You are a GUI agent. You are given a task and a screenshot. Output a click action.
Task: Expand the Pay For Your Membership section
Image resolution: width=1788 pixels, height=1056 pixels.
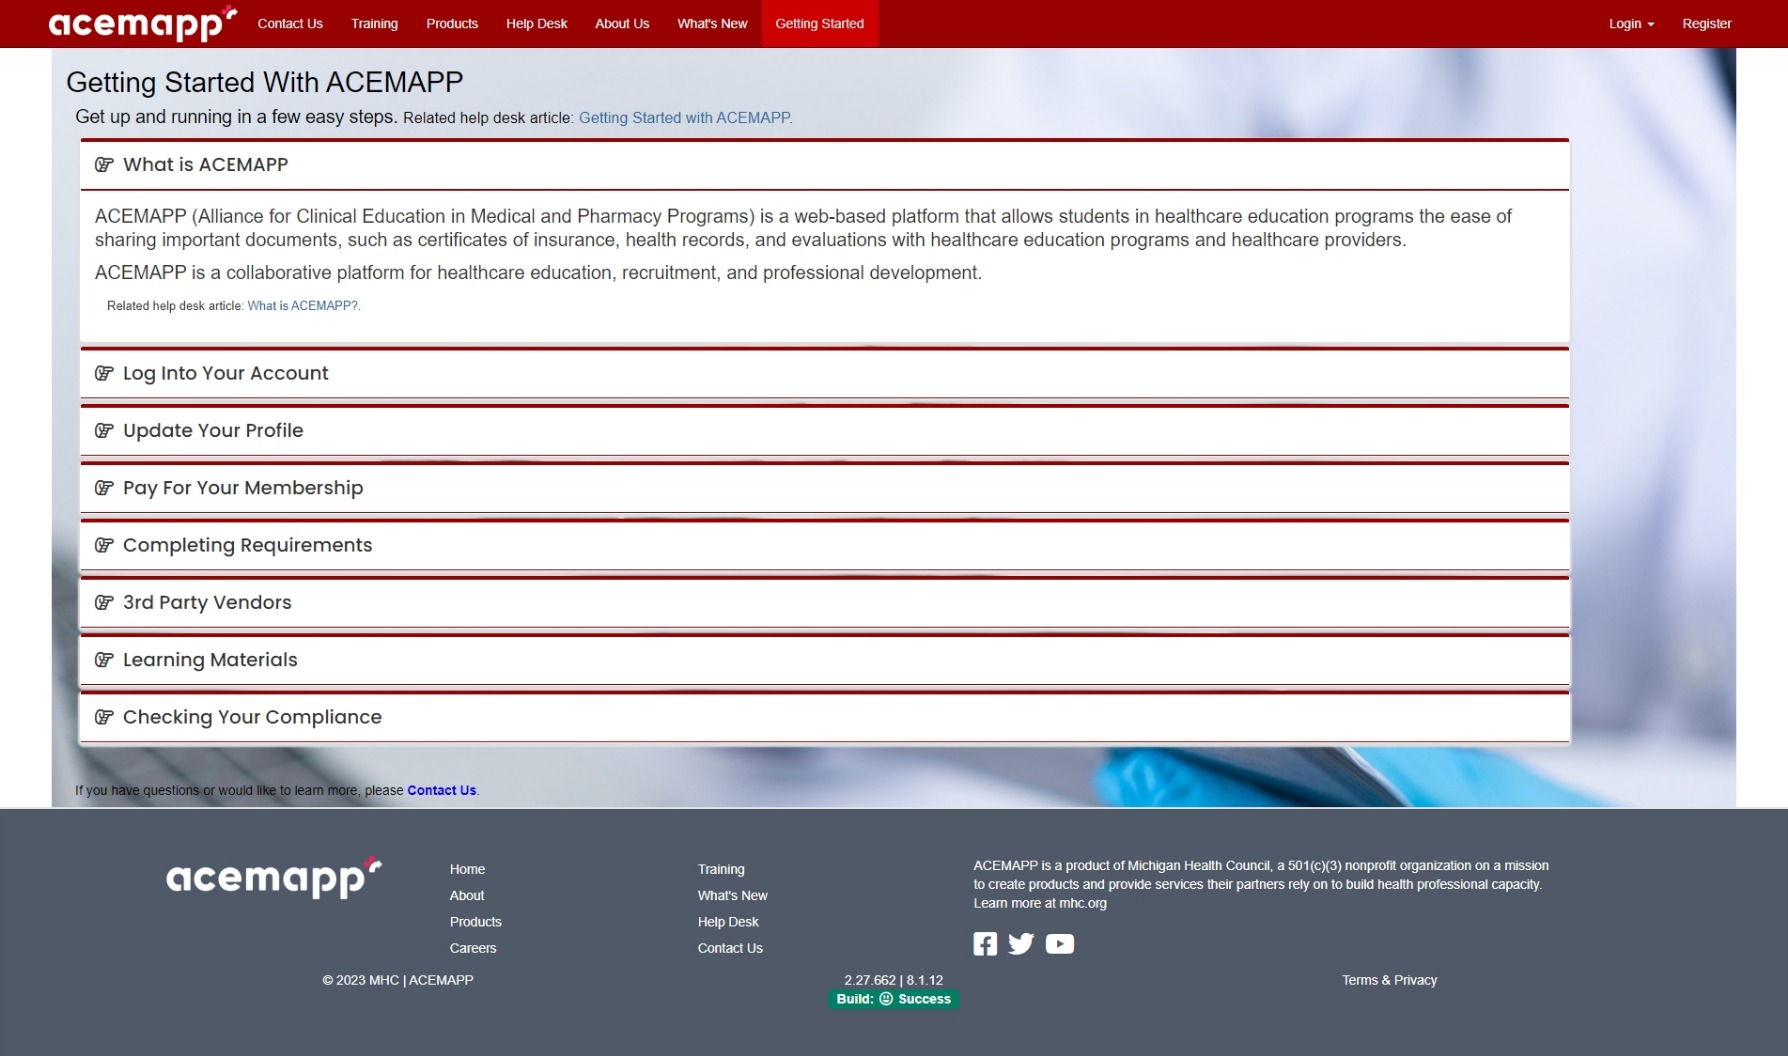825,488
